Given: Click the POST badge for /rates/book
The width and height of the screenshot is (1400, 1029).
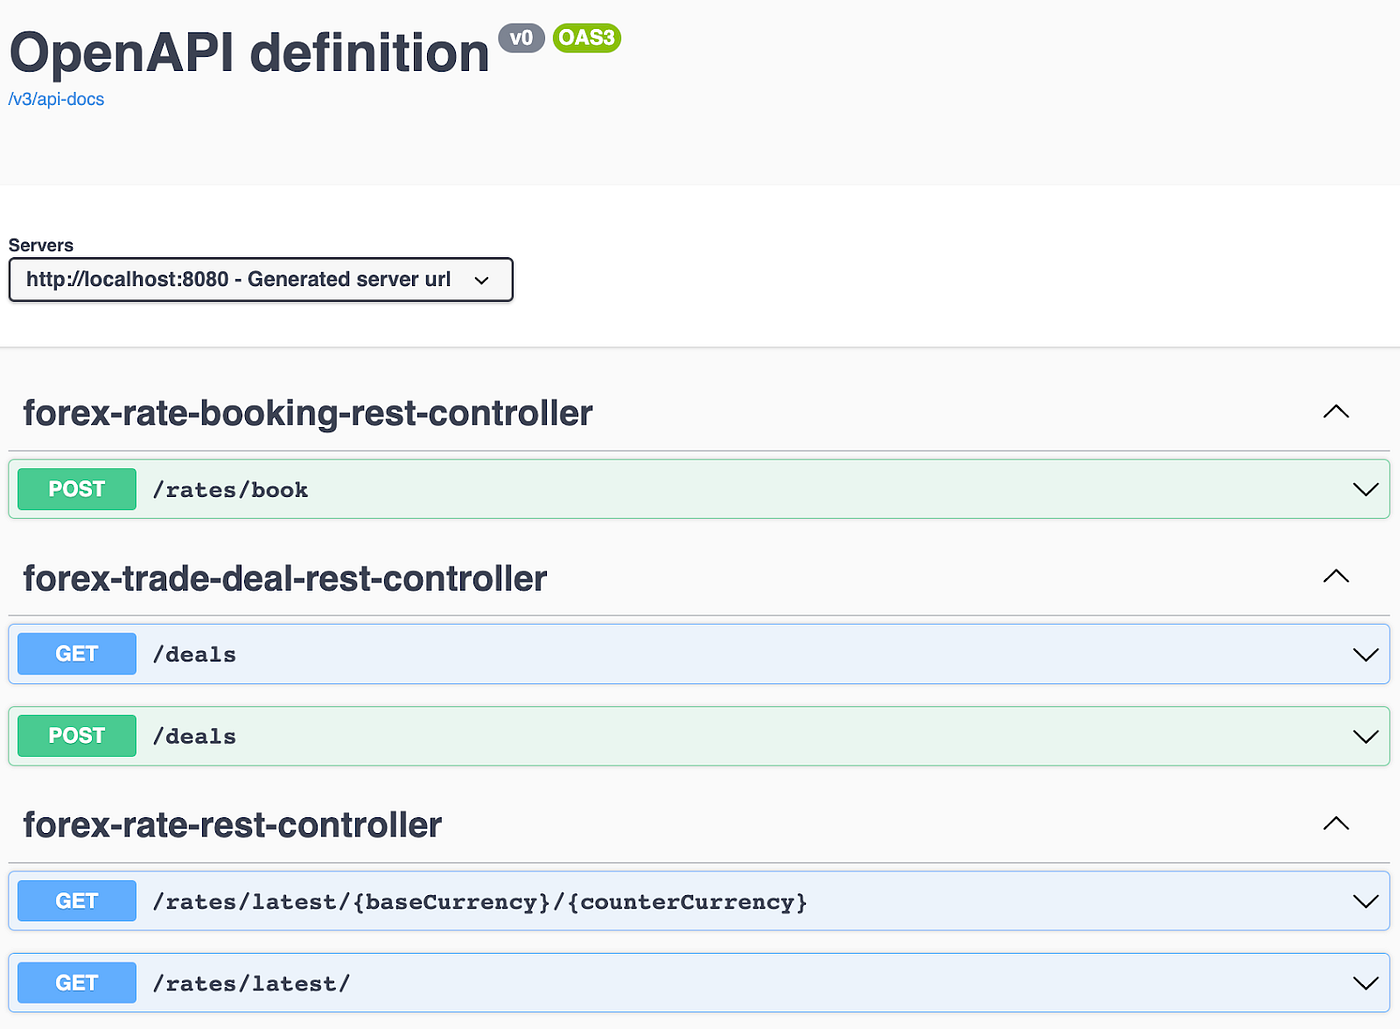Looking at the screenshot, I should coord(77,489).
